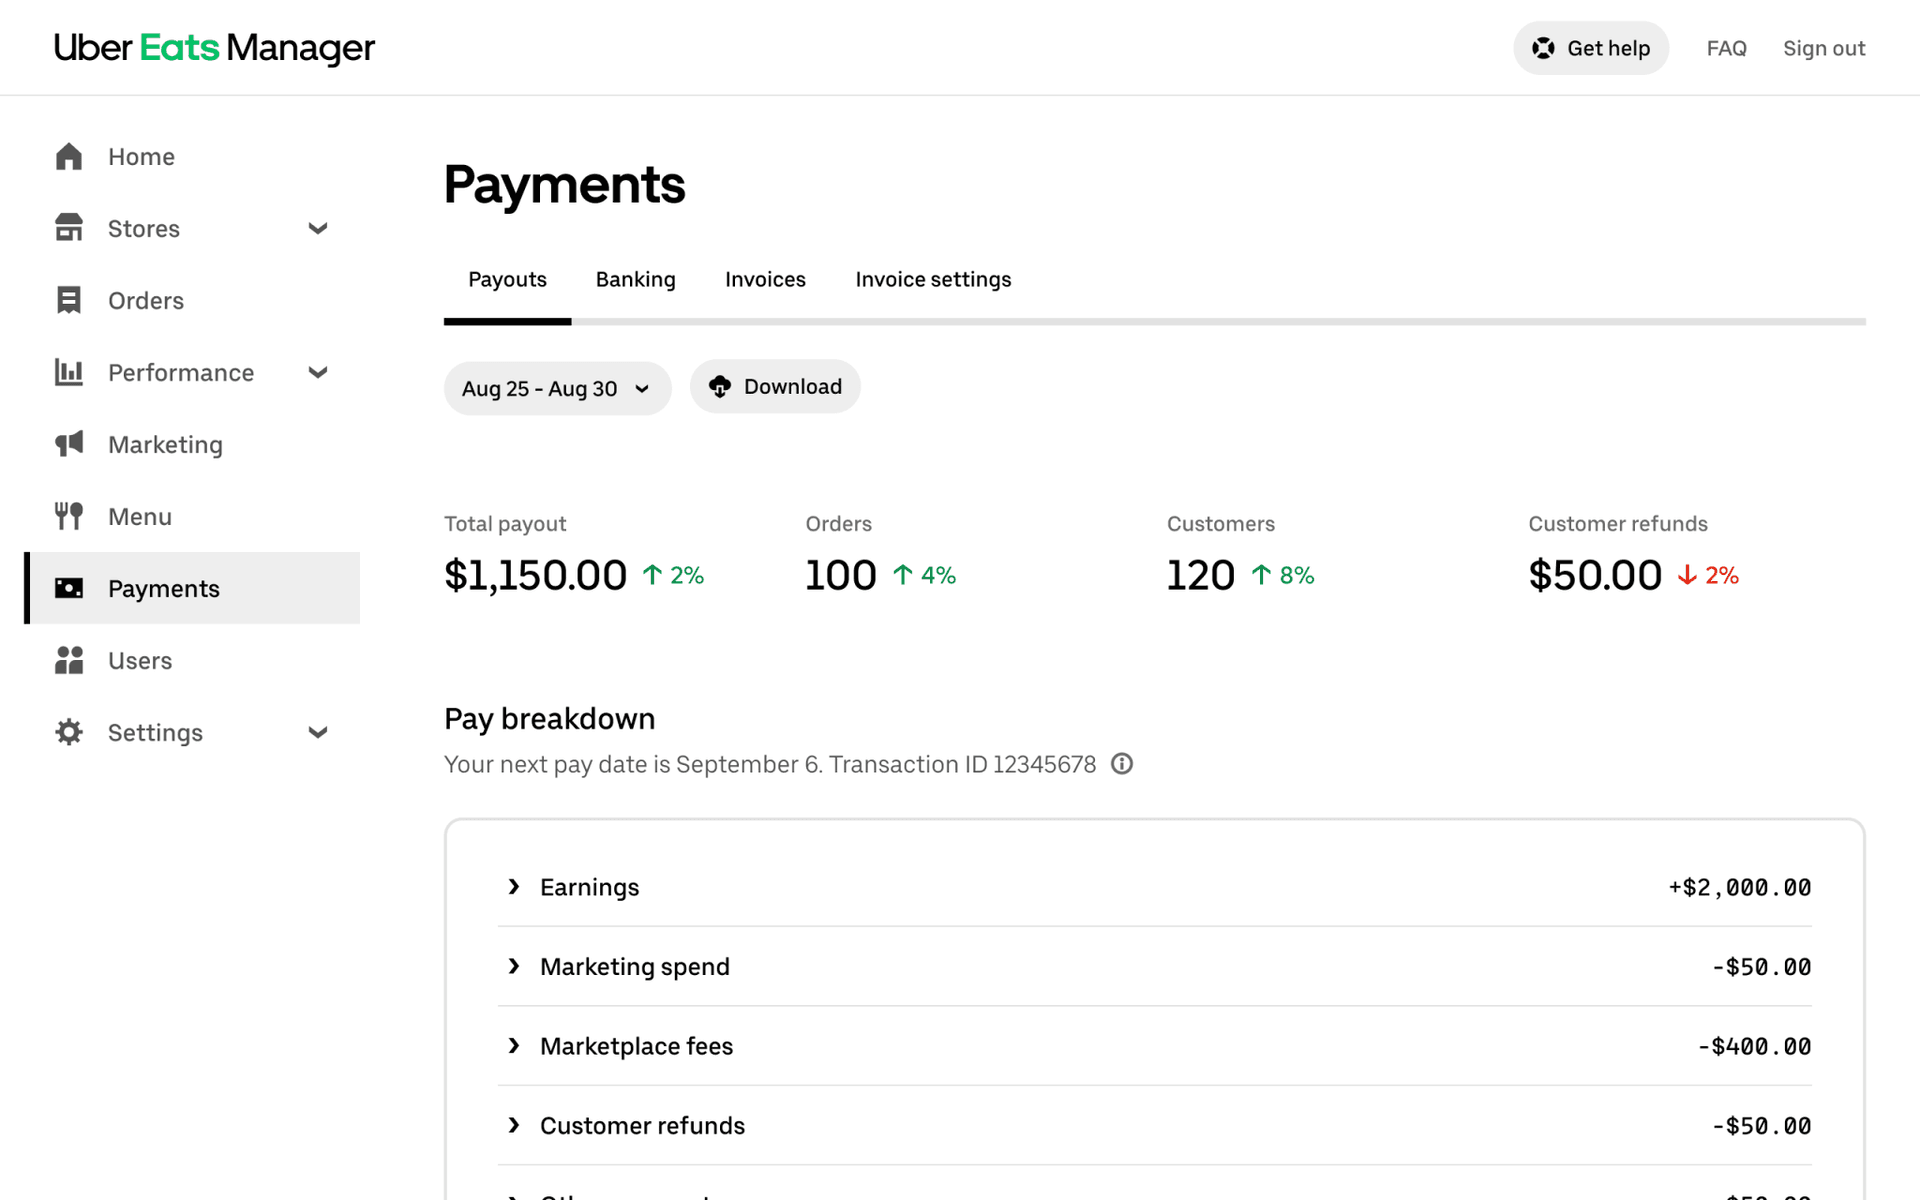Click the Orders receipt icon
This screenshot has height=1200, width=1920.
click(x=68, y=301)
